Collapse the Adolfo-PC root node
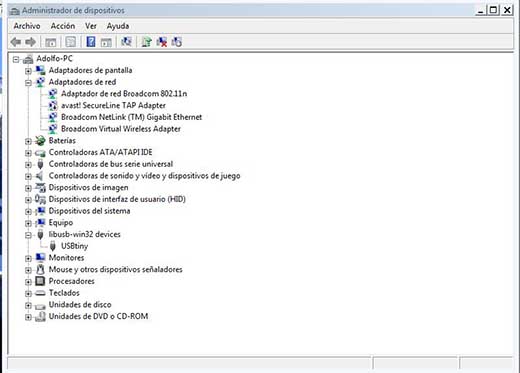 (16, 59)
